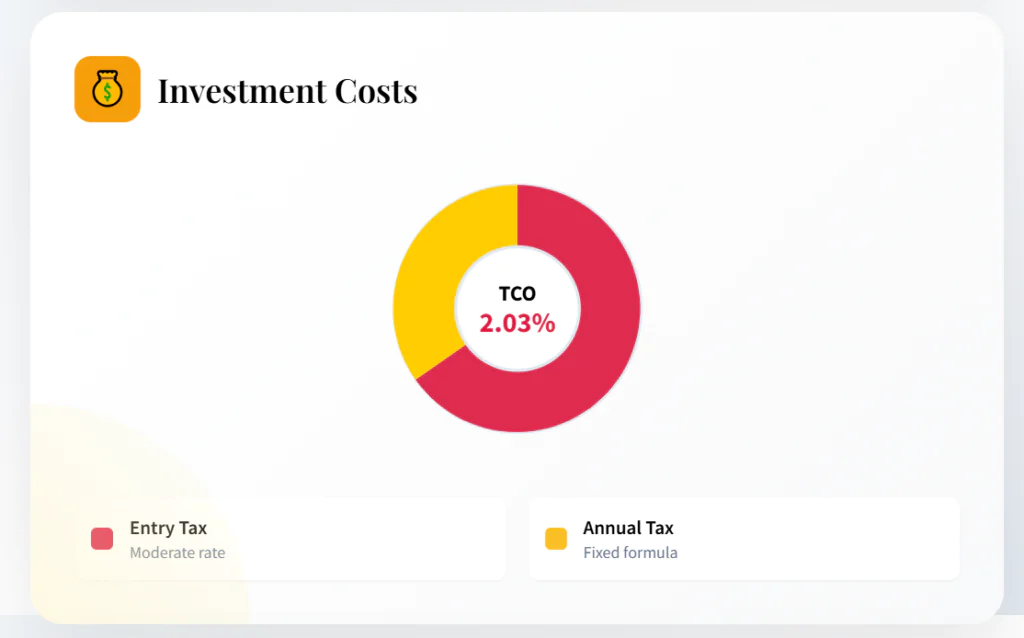The image size is (1024, 638).
Task: Click the yellow Annual Tax legend swatch
Action: coord(556,539)
